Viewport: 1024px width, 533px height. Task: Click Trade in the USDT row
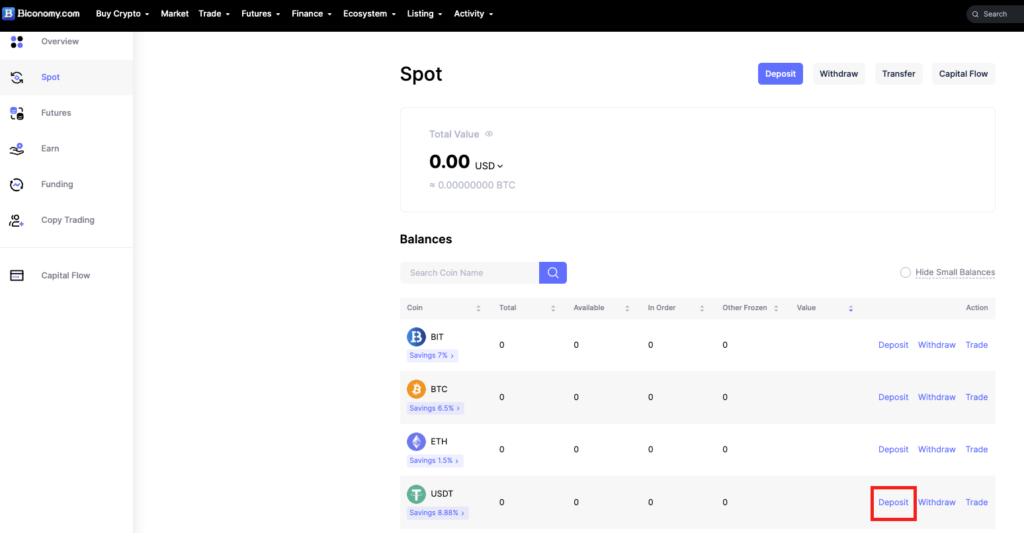coord(976,502)
